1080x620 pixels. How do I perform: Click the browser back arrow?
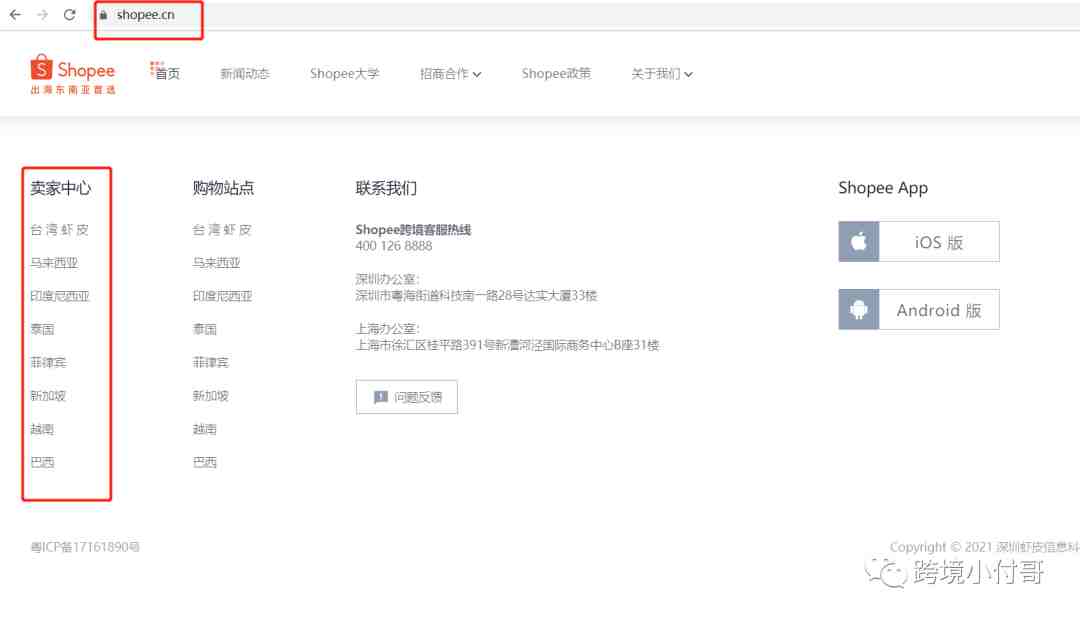pos(15,14)
